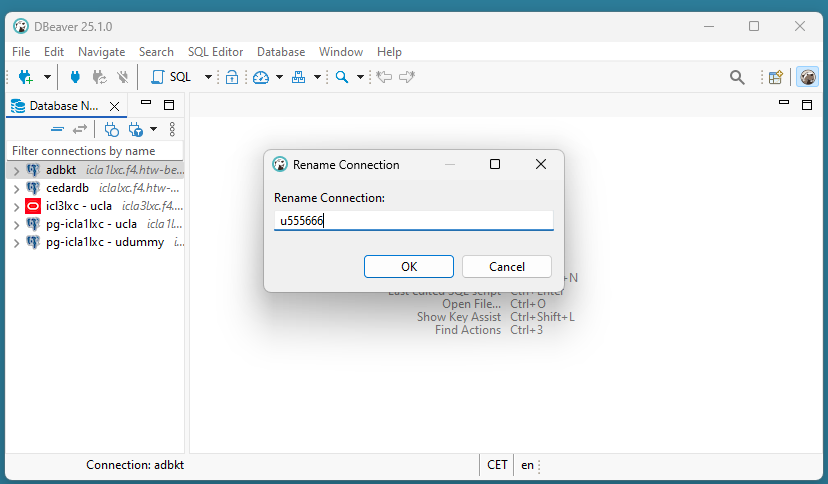This screenshot has height=484, width=828.
Task: Maximize the Rename Connection dialog
Action: 495,164
